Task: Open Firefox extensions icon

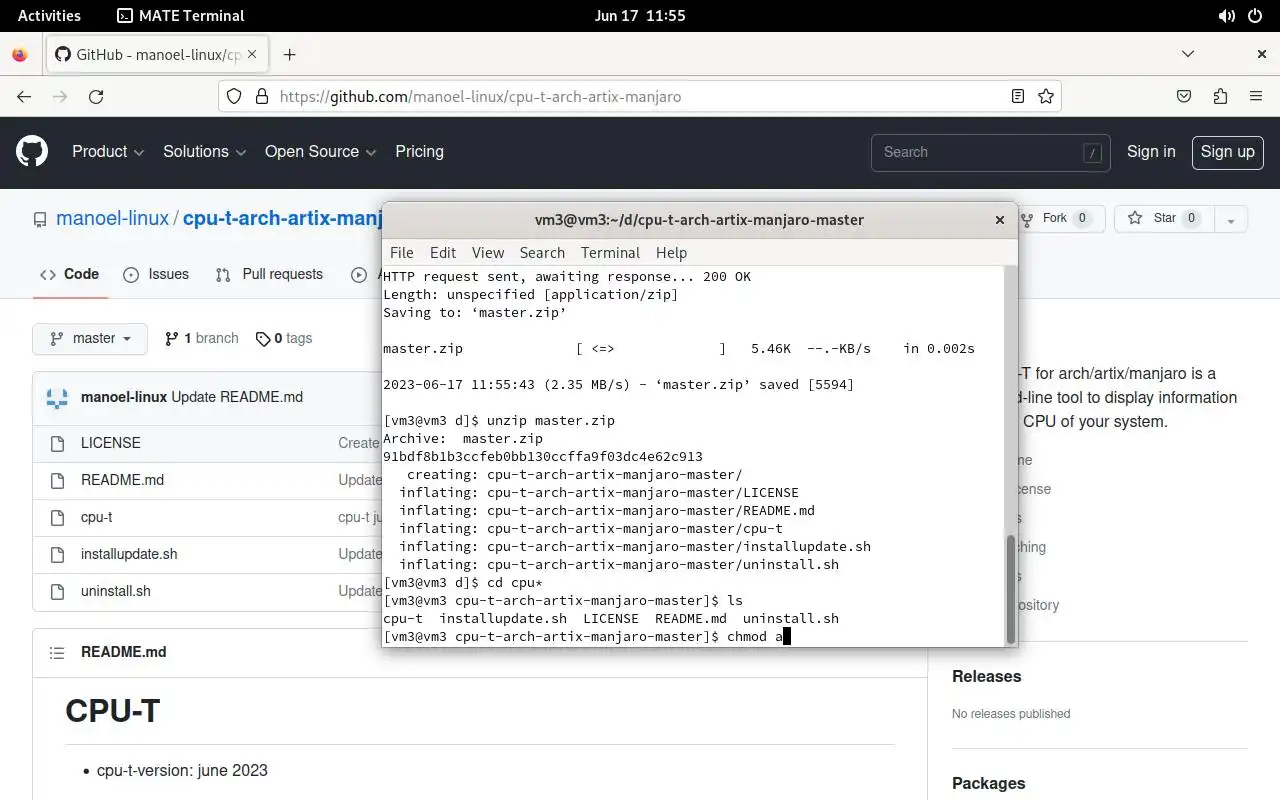Action: (1220, 97)
